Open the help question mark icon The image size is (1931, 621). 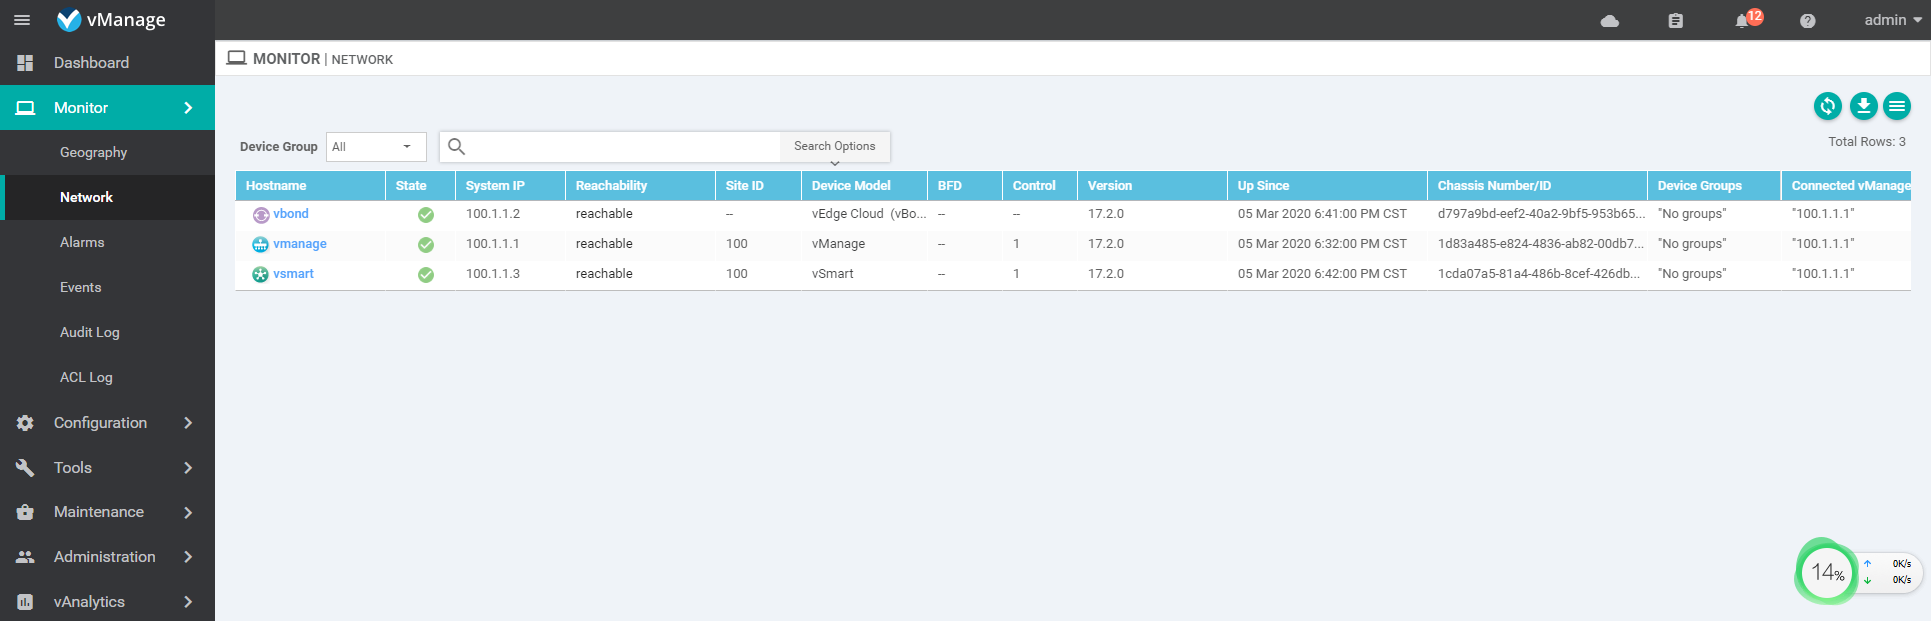(1808, 21)
